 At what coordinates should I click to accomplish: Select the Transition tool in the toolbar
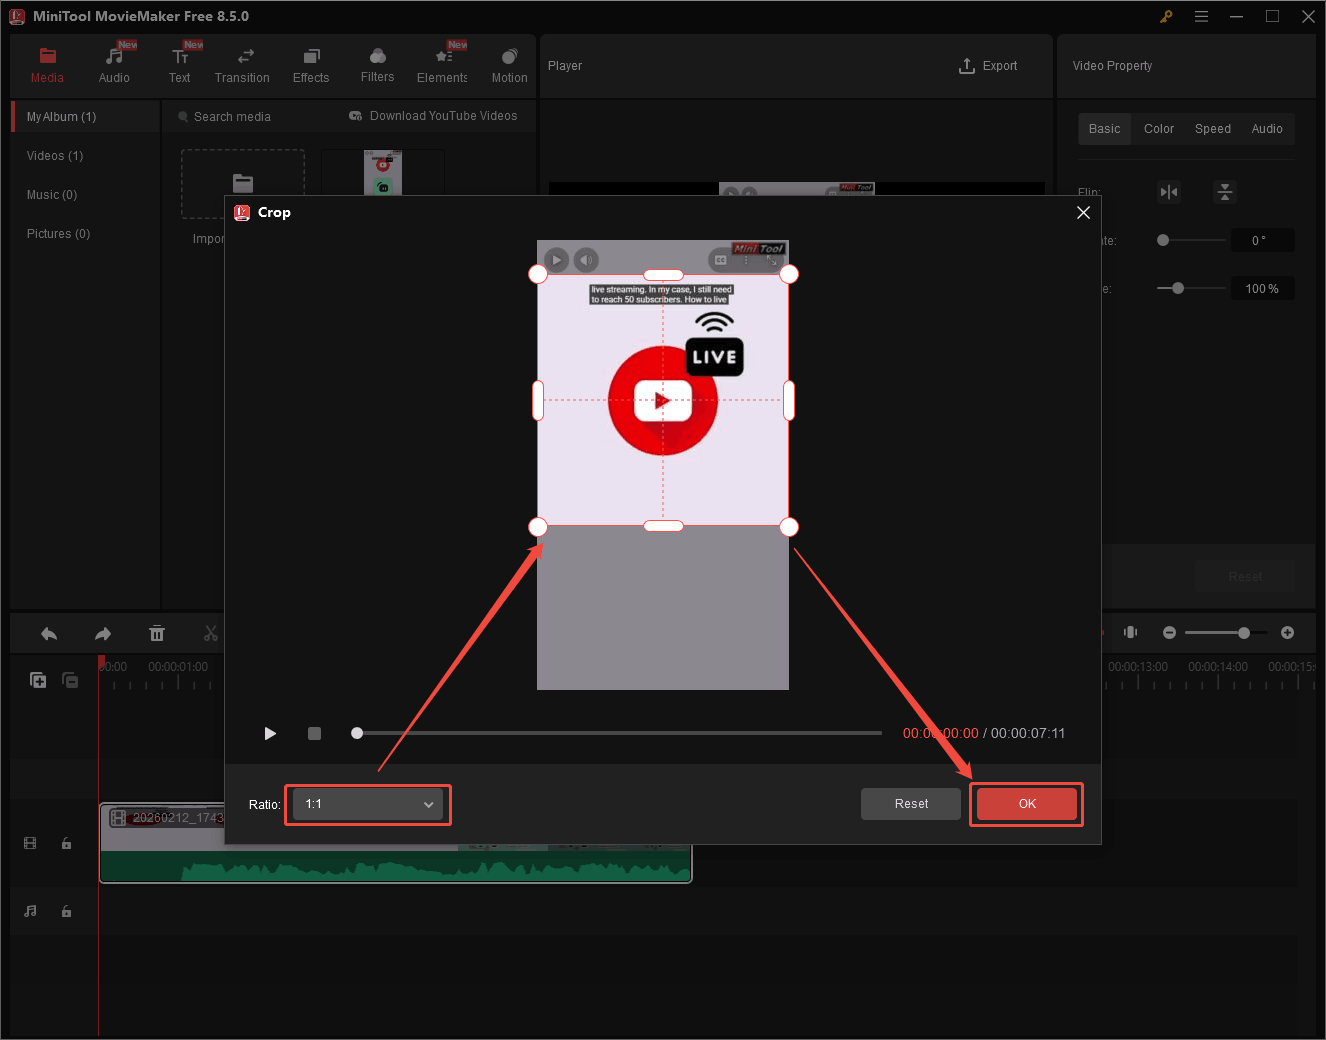242,63
